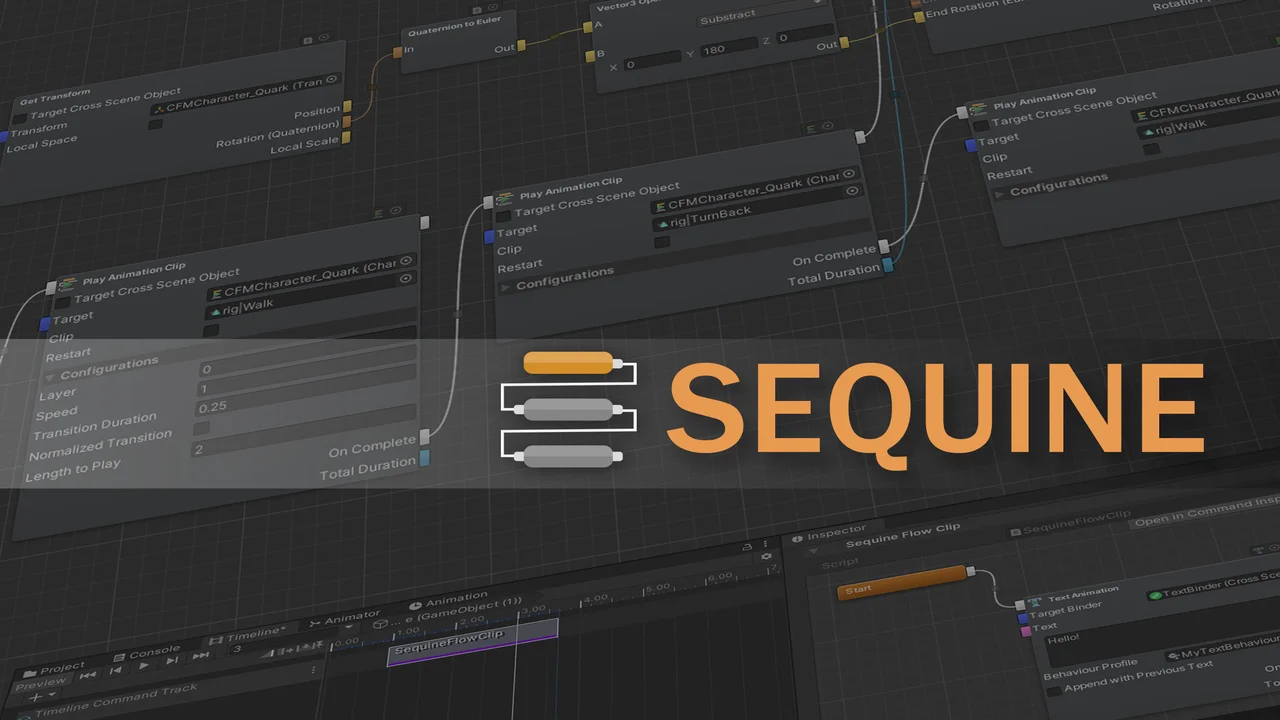Click the object picker circle beside rig|Walk

coord(406,279)
